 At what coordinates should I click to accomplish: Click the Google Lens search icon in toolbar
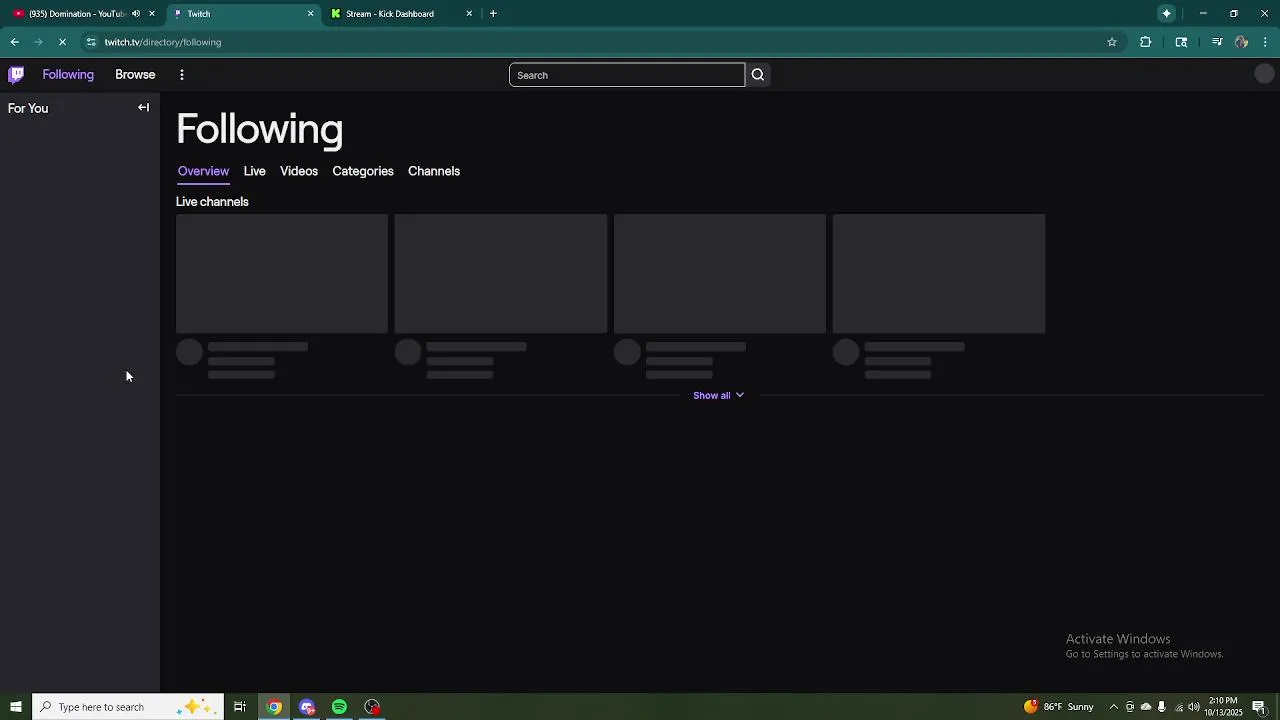click(x=1181, y=42)
